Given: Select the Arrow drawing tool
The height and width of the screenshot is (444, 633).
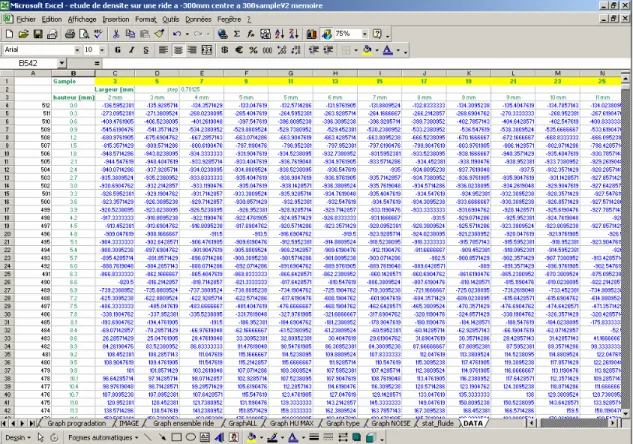Looking at the screenshot, I should tap(162, 438).
